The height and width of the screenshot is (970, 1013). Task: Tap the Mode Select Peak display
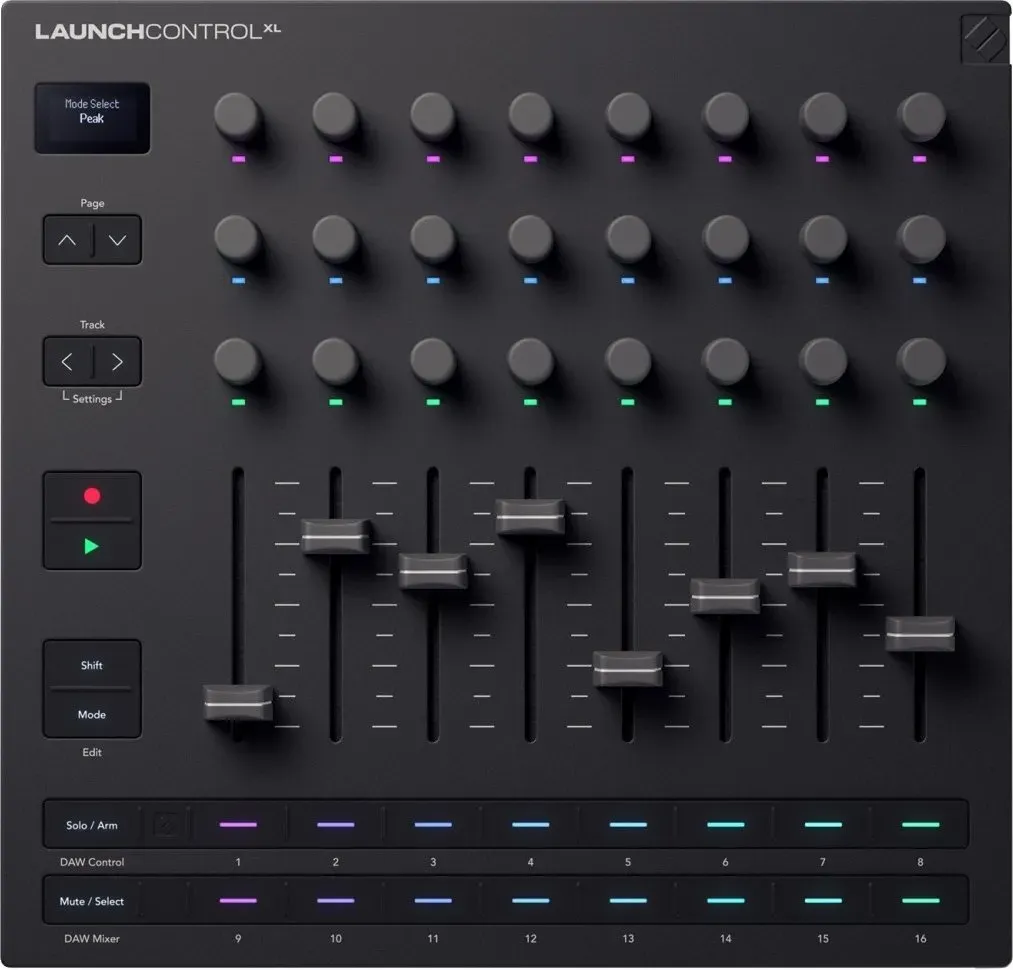[92, 118]
